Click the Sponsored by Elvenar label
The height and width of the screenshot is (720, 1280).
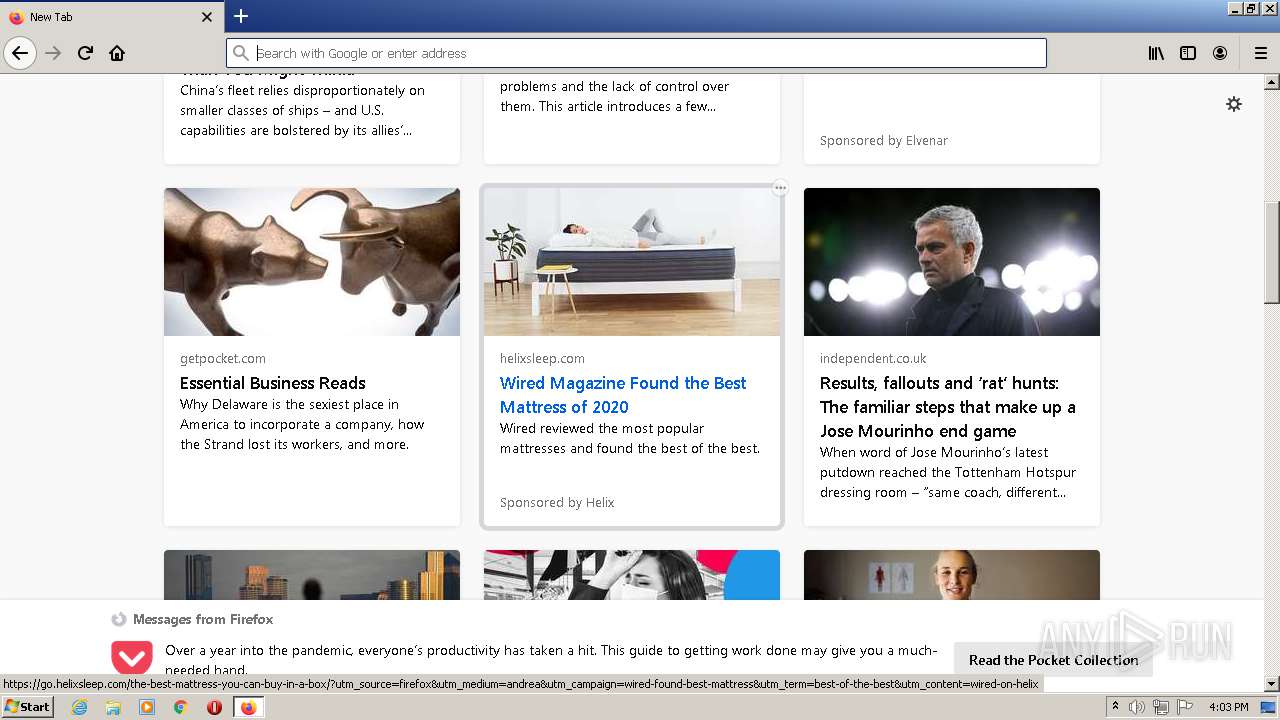[884, 140]
